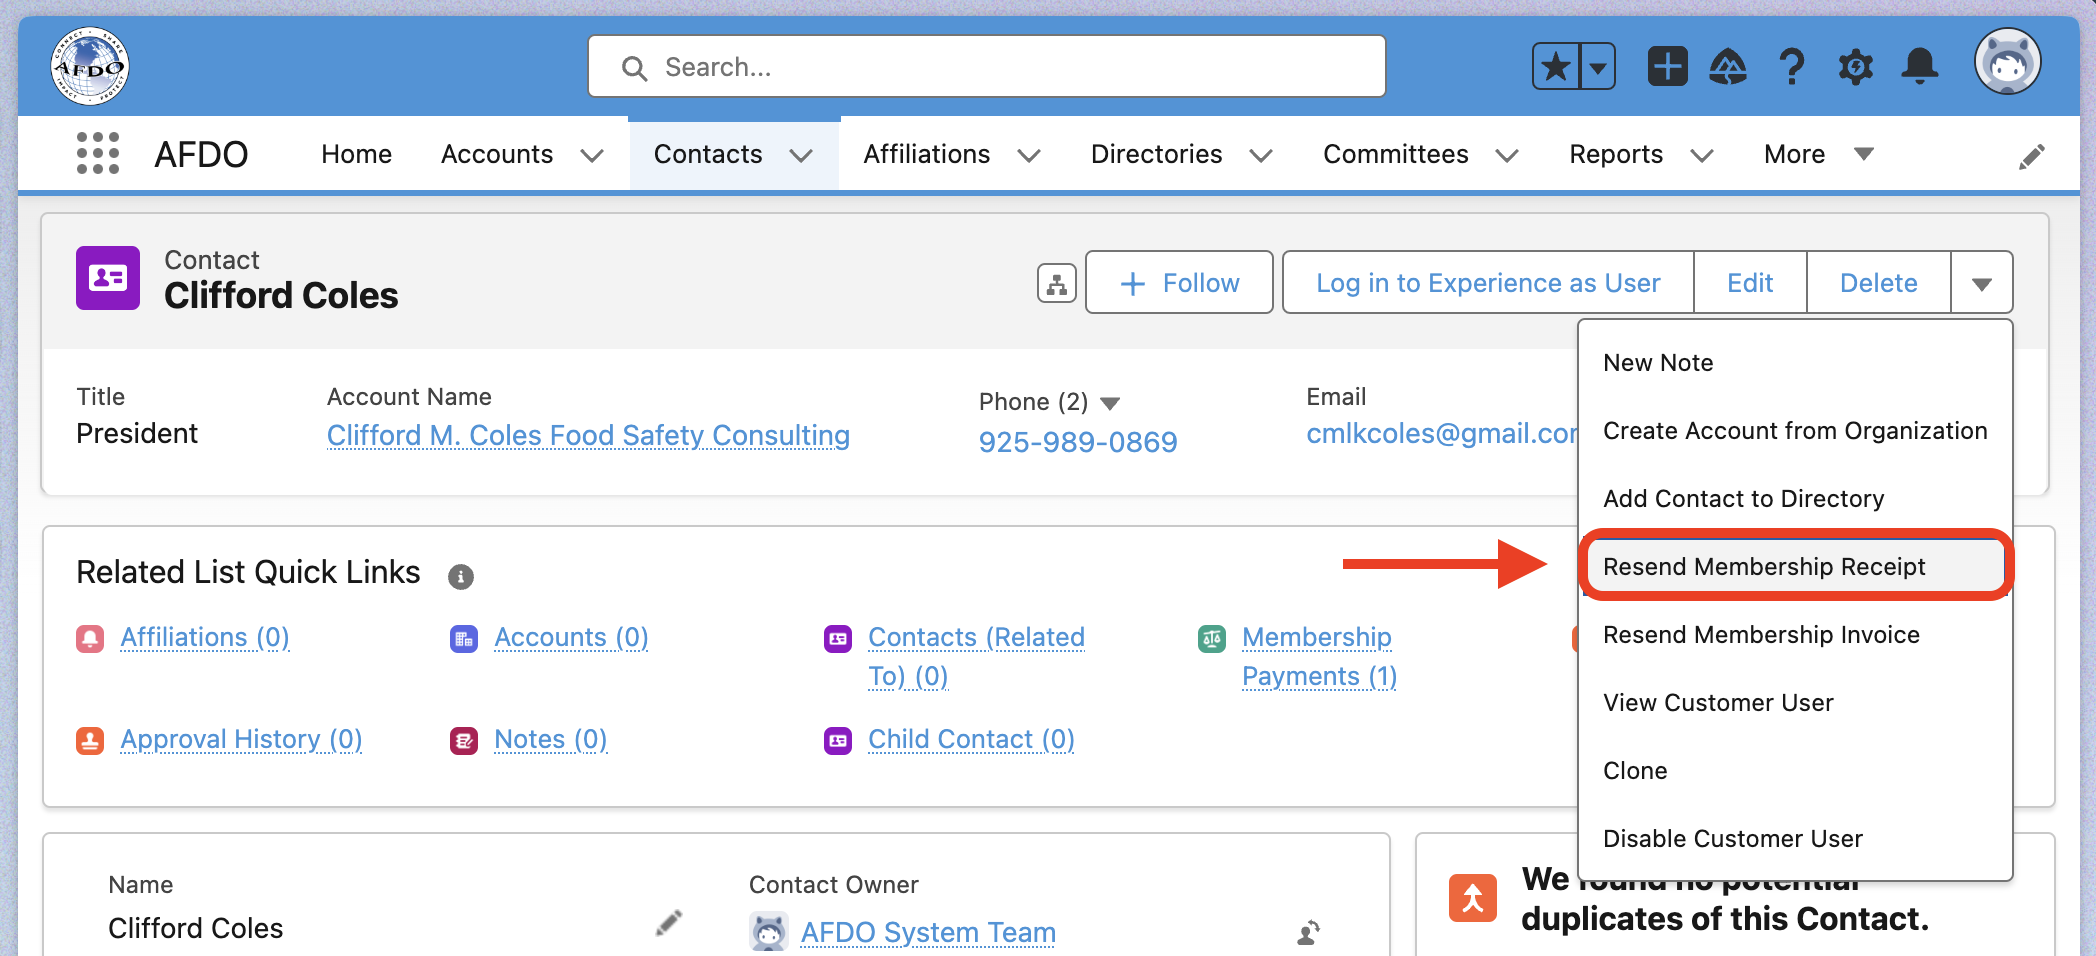View the contact hierarchy icon
Viewport: 2096px width, 956px height.
pos(1057,283)
